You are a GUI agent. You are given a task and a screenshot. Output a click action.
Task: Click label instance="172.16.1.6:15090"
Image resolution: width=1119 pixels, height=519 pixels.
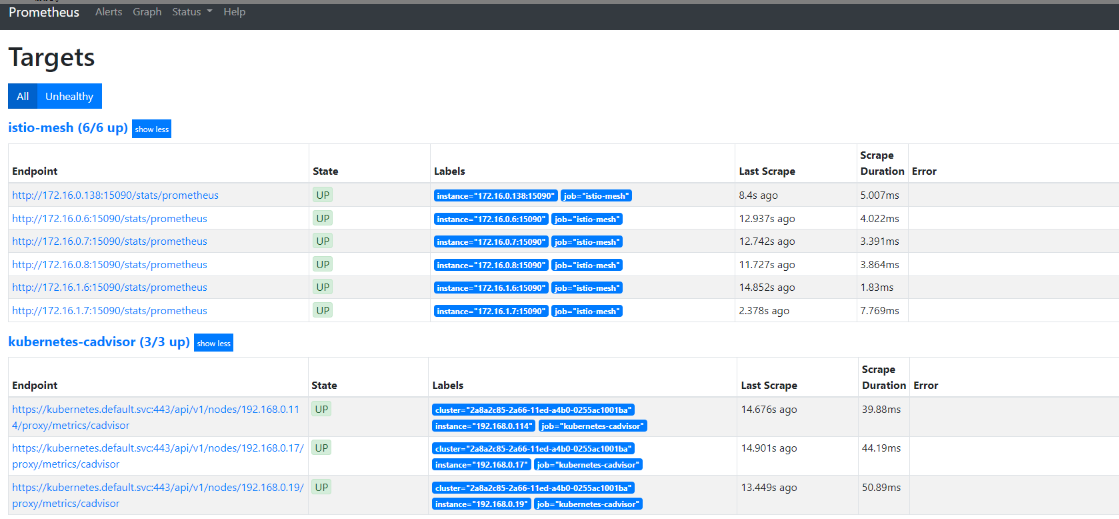491,288
